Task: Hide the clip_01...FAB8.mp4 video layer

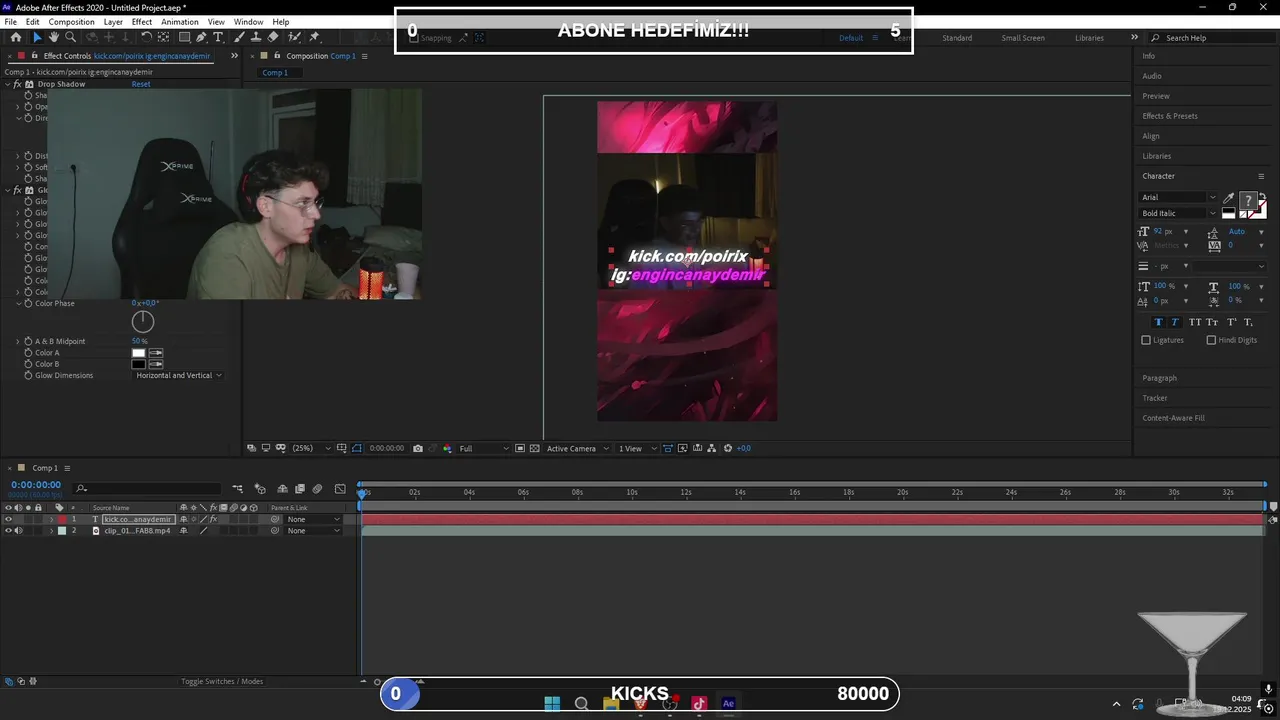Action: coord(8,531)
